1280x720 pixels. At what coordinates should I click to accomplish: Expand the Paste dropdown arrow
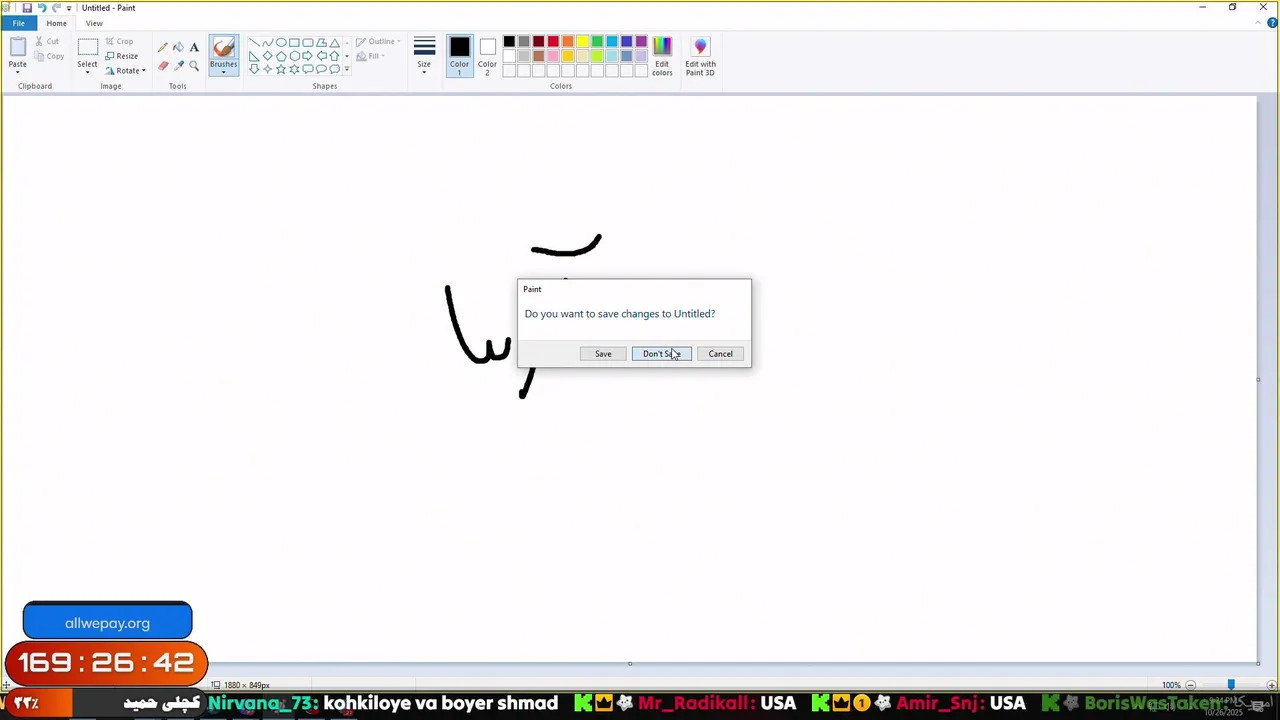(17, 72)
